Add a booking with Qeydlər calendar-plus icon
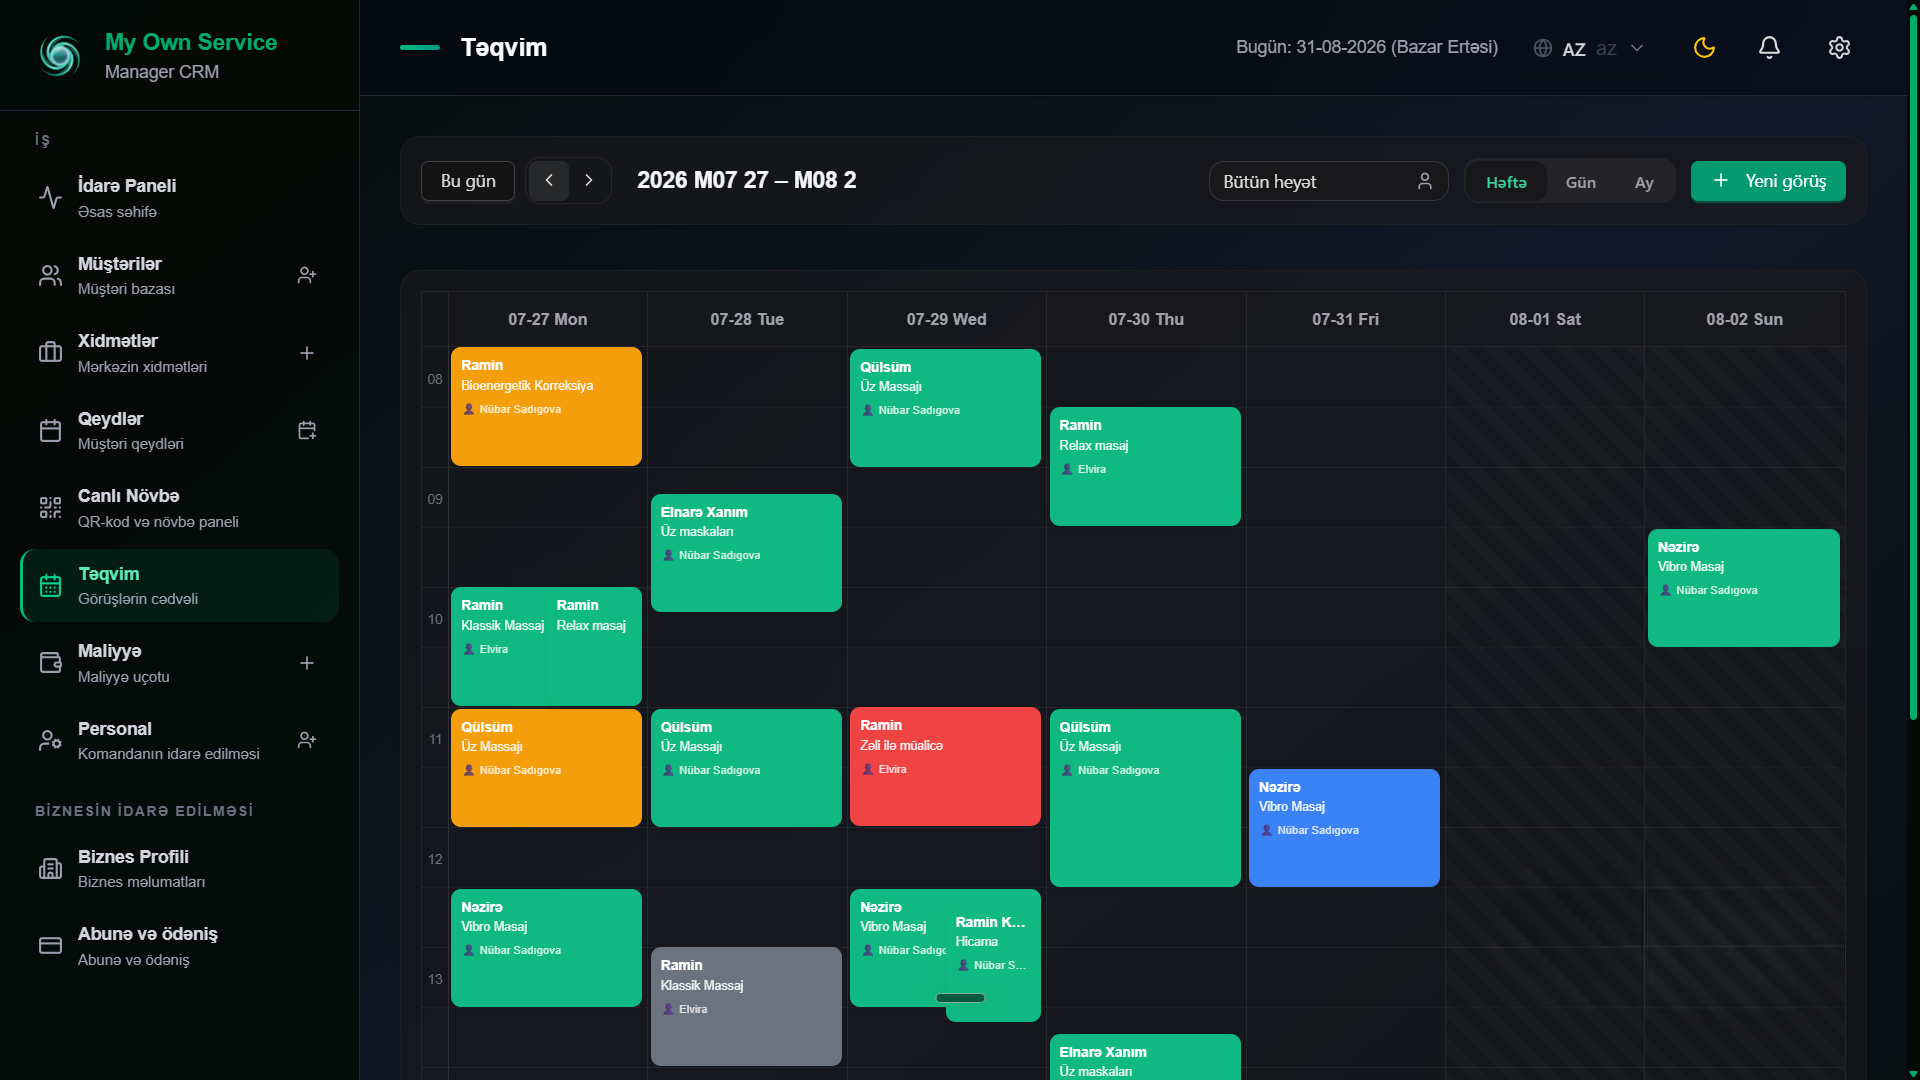The width and height of the screenshot is (1920, 1080). 307,430
